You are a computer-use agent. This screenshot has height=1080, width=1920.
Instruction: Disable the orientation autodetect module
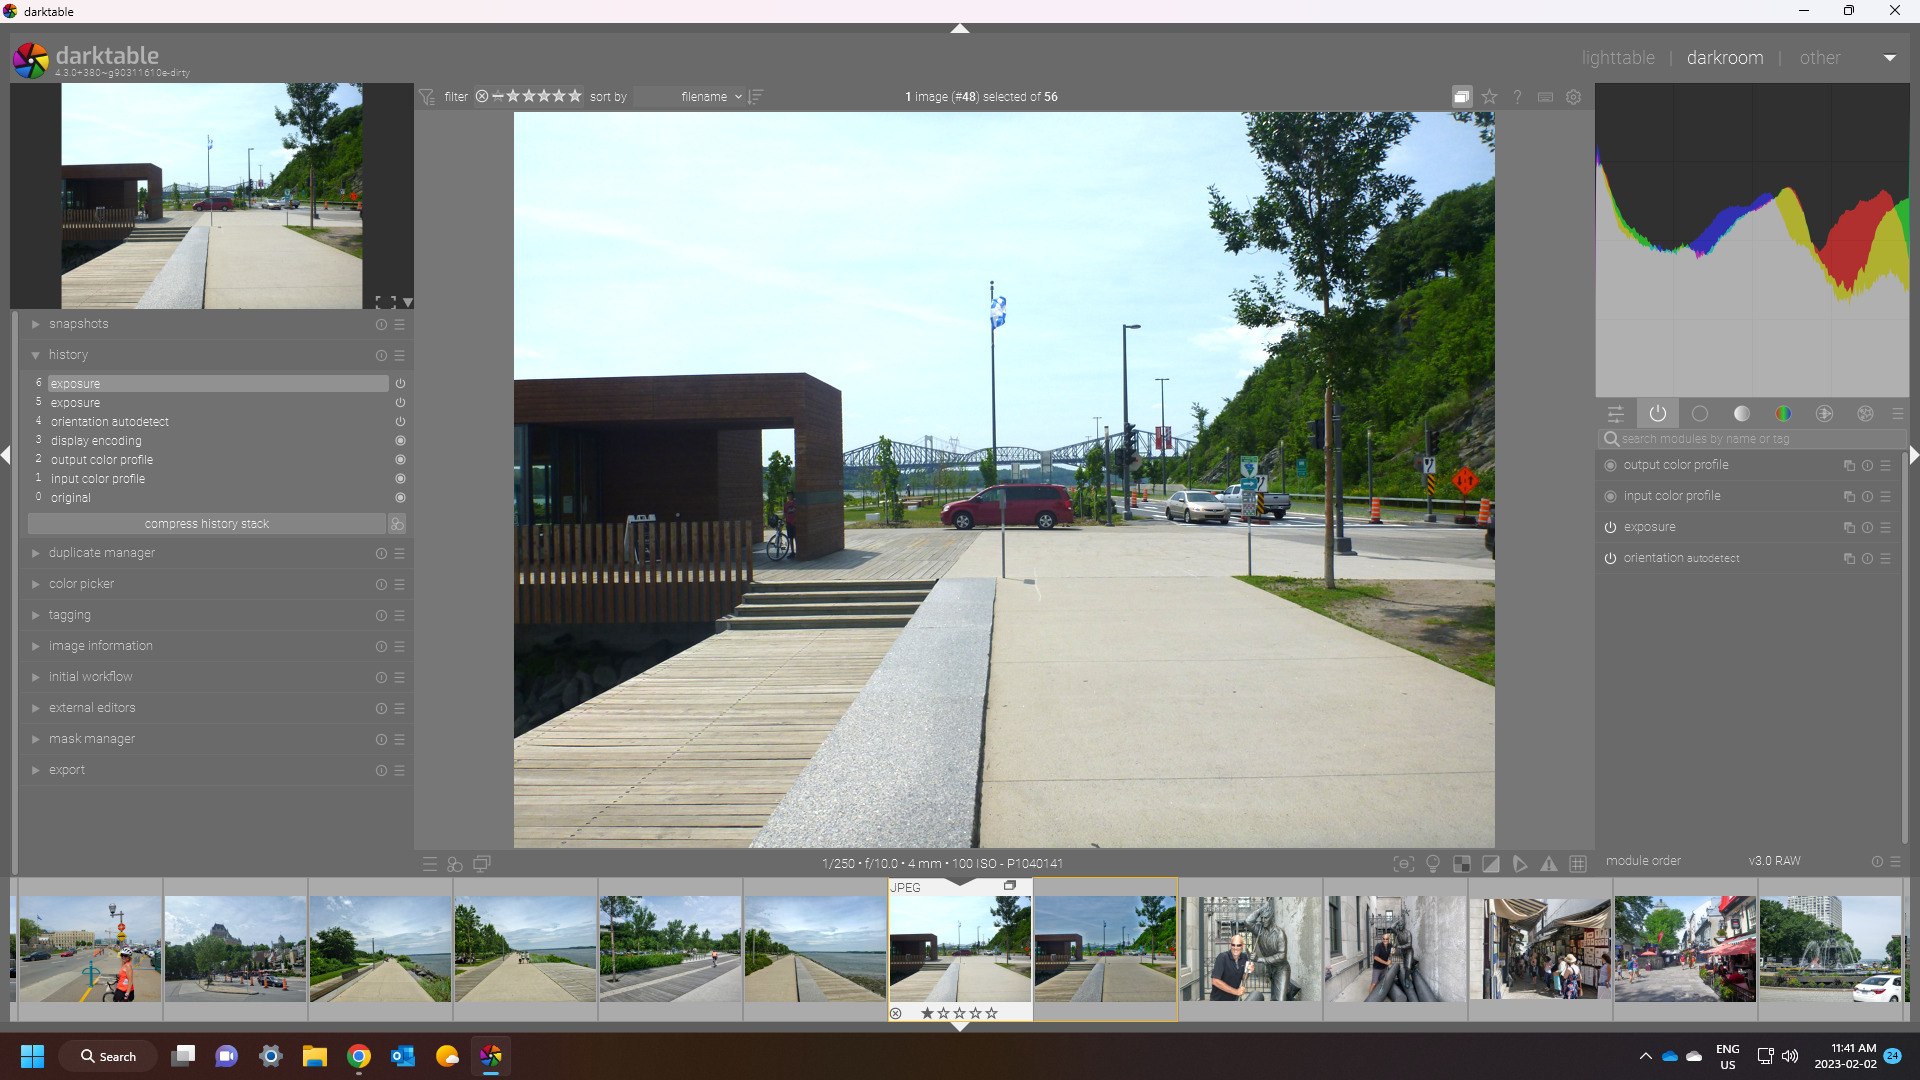pos(1610,559)
